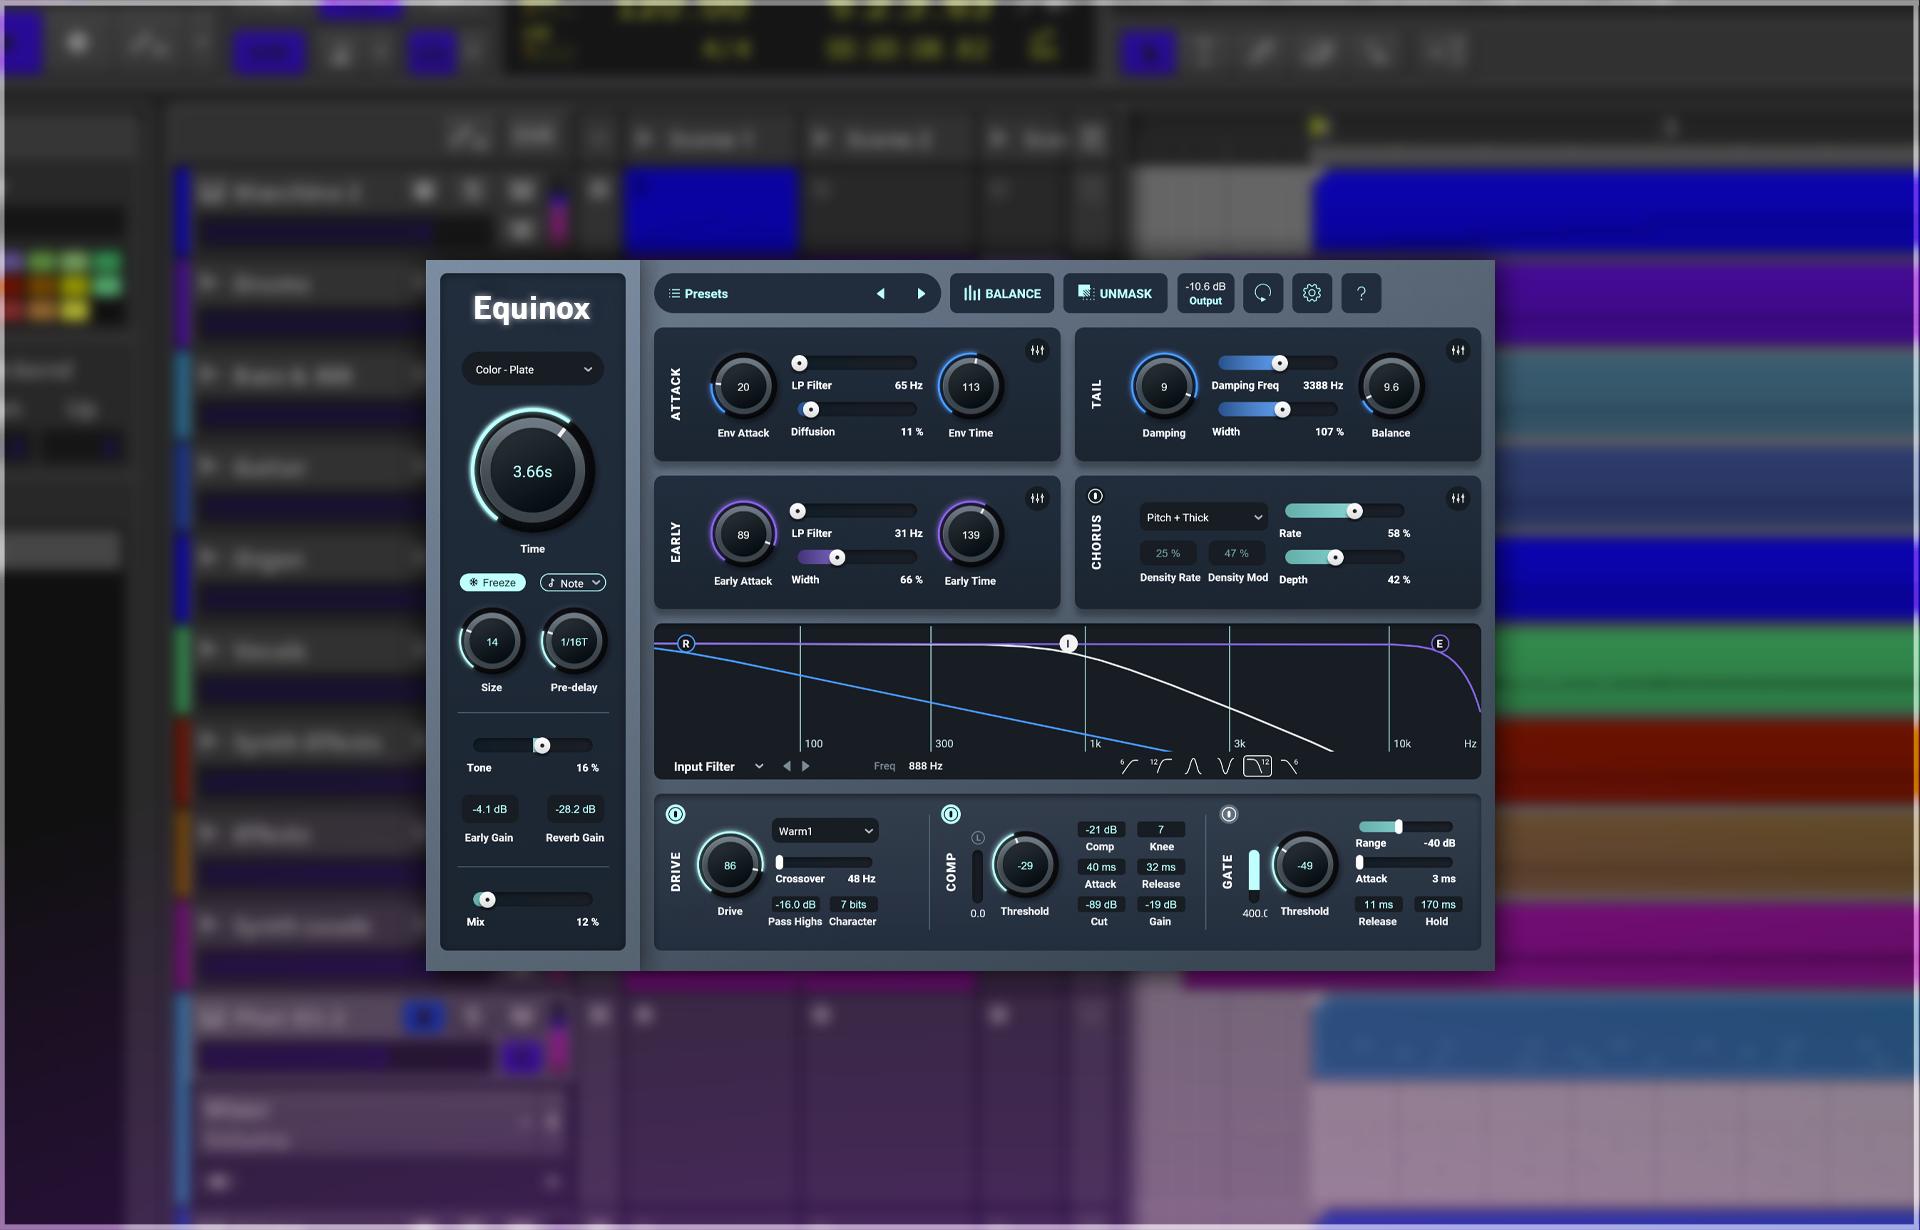
Task: Select the 12 dB high-pass filter shape
Action: point(1160,766)
